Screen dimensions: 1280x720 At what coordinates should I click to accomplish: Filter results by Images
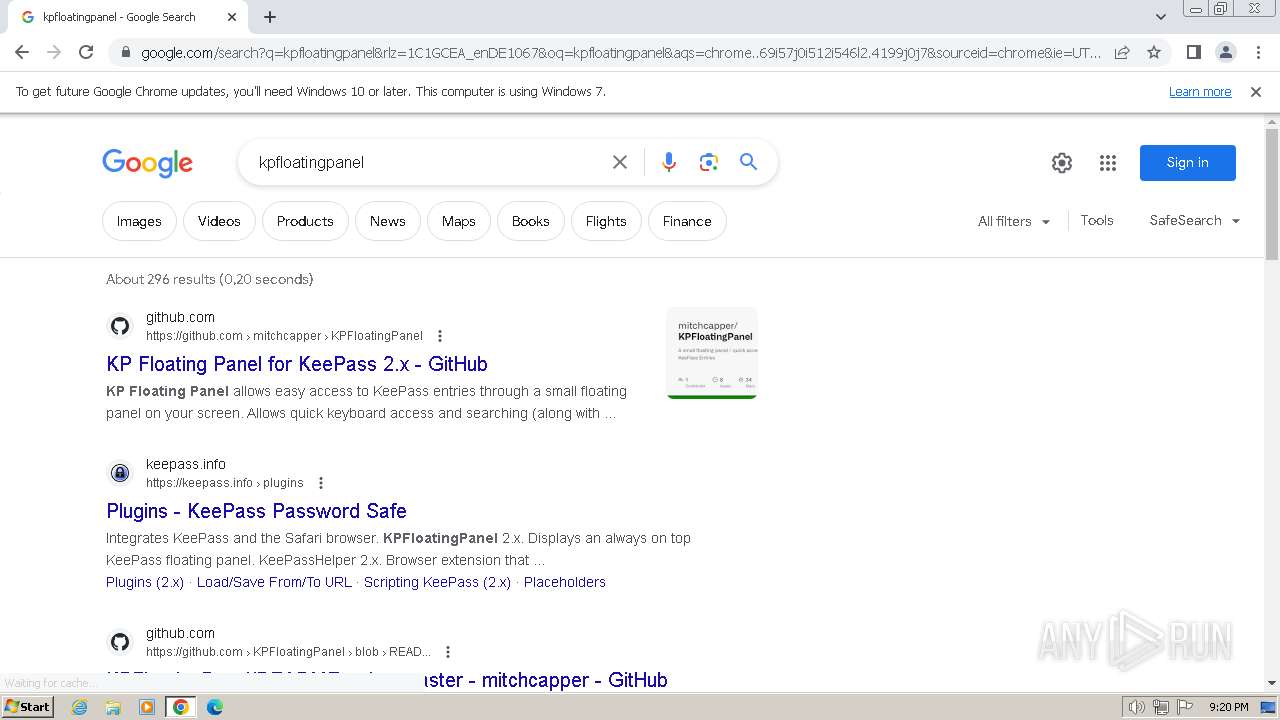point(139,221)
